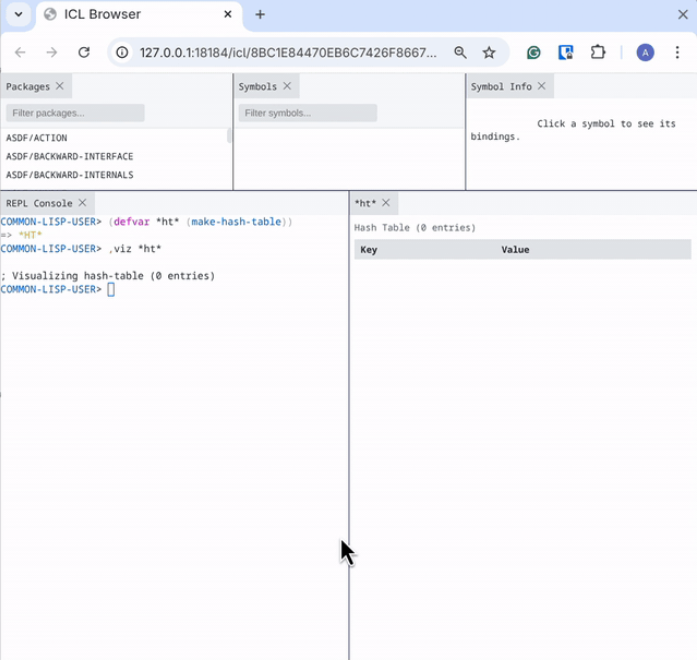Select ASDF/BACKWARD-INTERFACE in package list
The width and height of the screenshot is (697, 660).
(70, 157)
